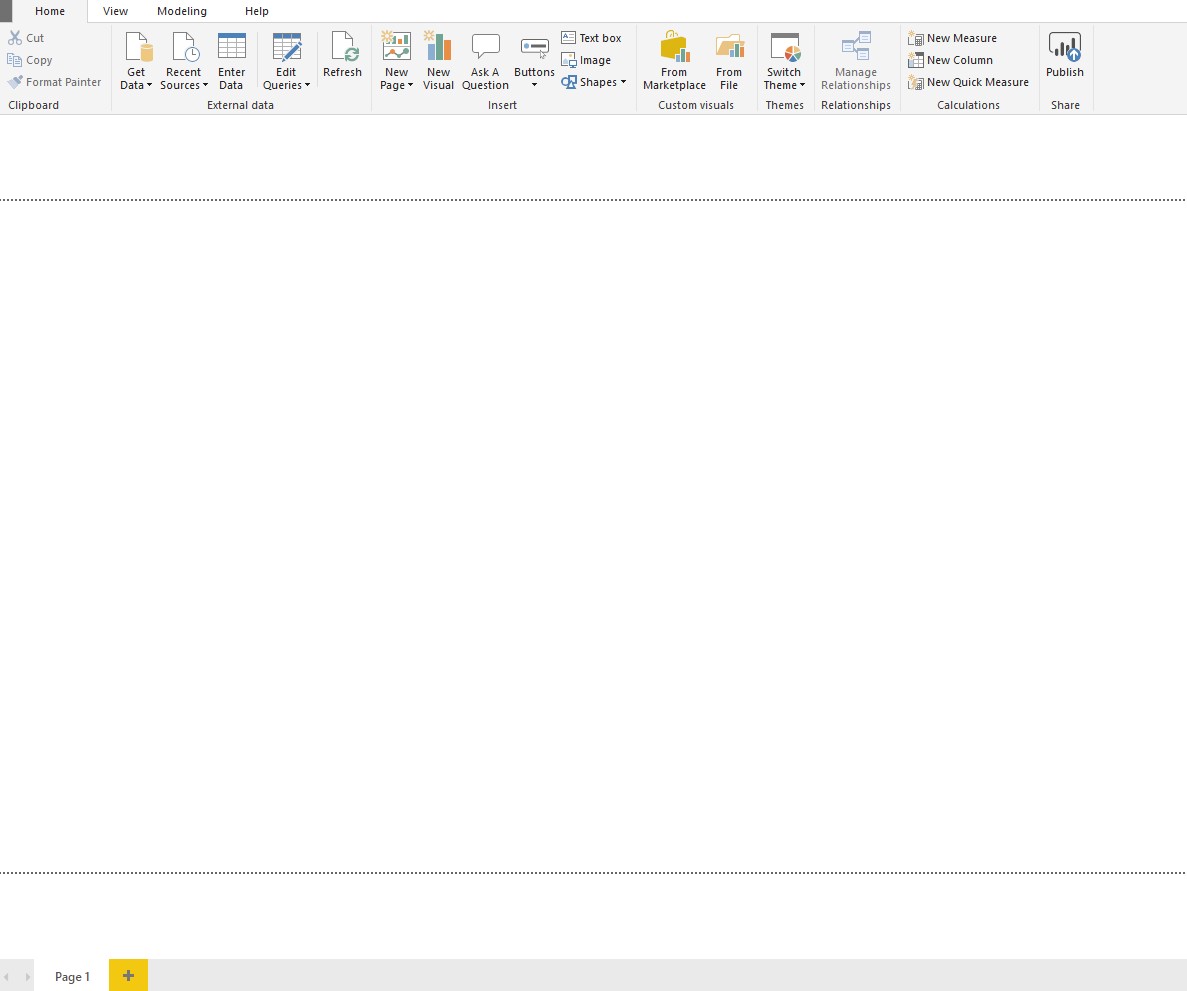Switch to the View tab
The height and width of the screenshot is (991, 1187).
click(x=115, y=11)
